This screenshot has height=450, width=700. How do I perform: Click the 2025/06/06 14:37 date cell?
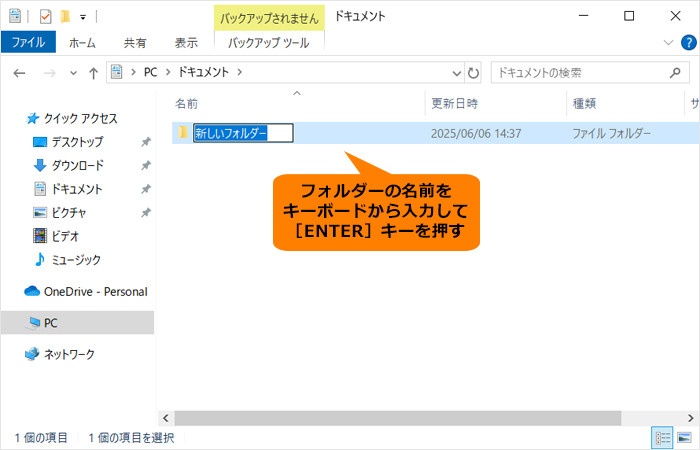pyautogui.click(x=476, y=133)
